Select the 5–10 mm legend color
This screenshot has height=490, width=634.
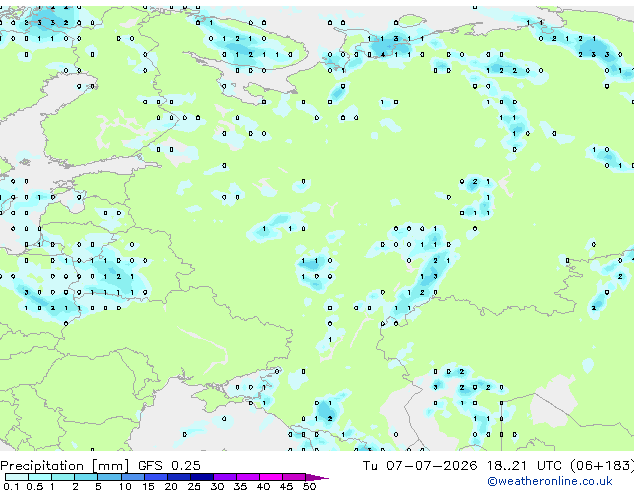pos(109,477)
